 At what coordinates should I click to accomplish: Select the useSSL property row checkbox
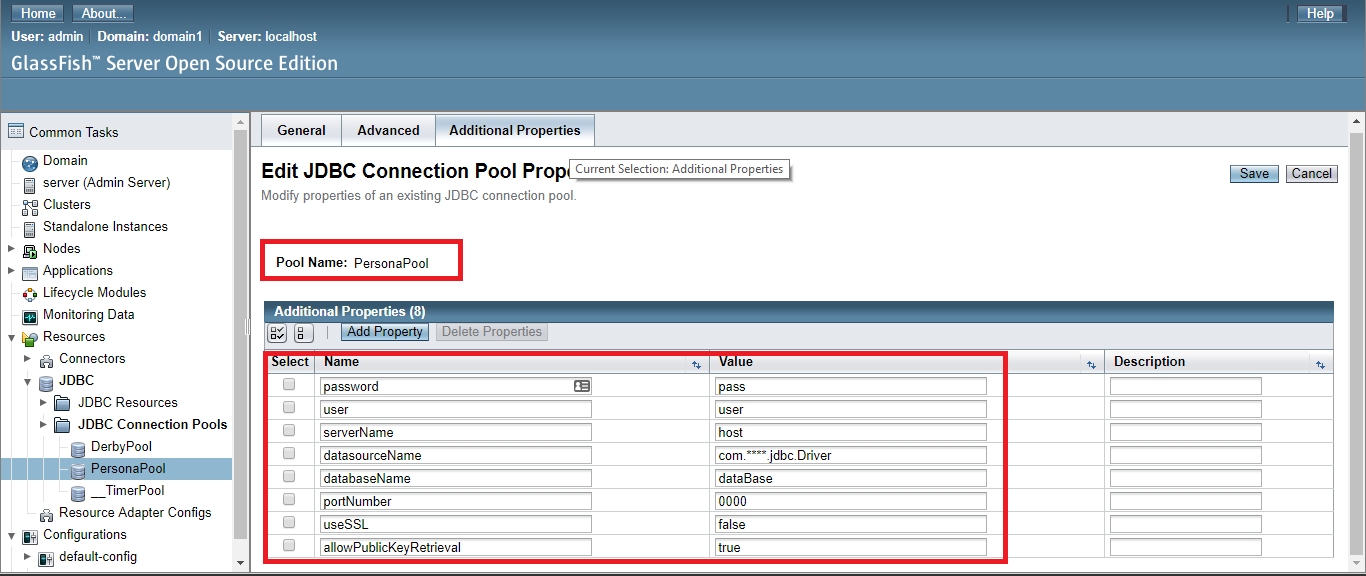[x=289, y=523]
